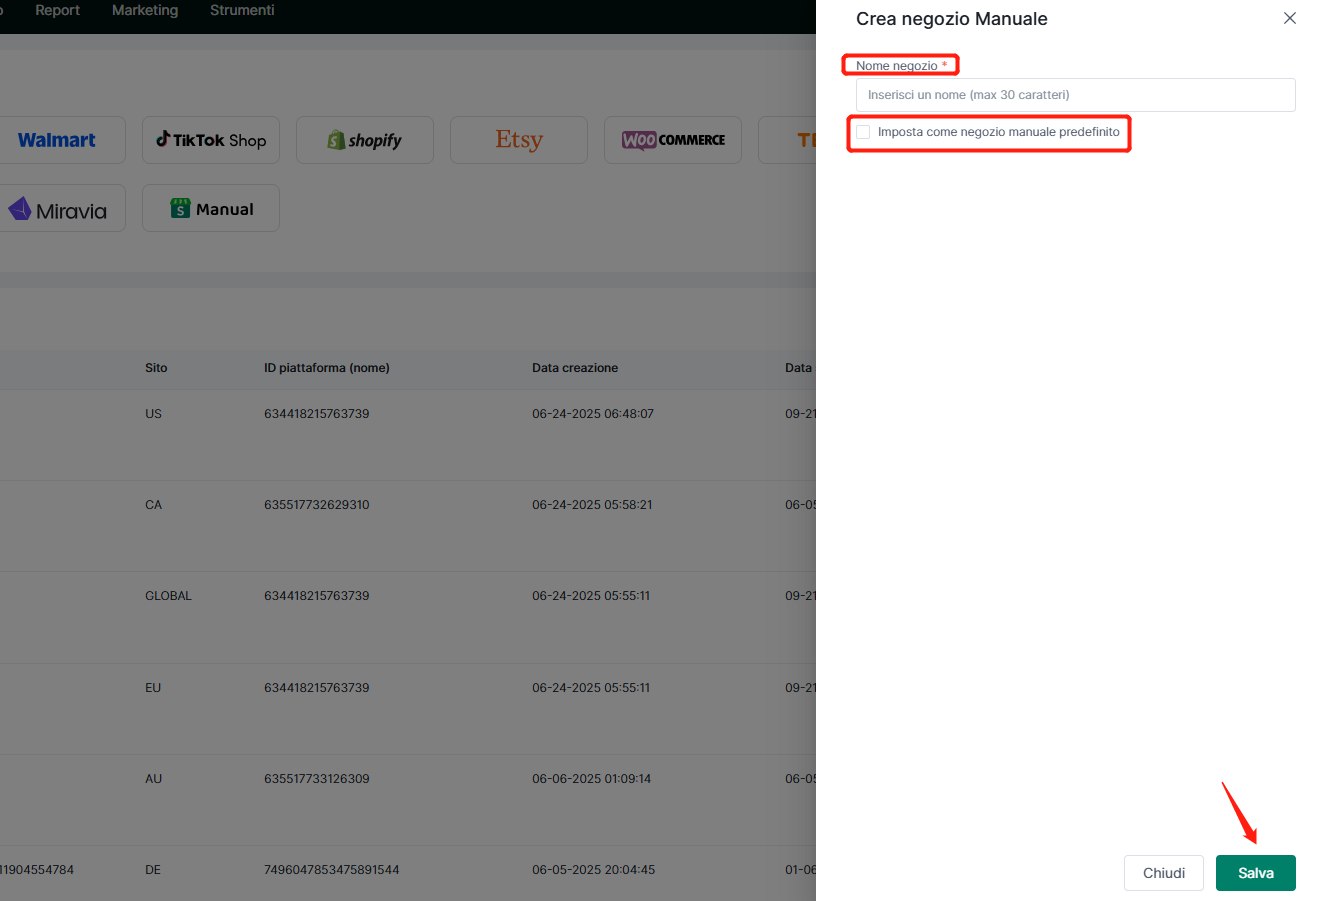This screenshot has height=901, width=1323.
Task: Click the GLOBAL site cell
Action: pos(168,596)
